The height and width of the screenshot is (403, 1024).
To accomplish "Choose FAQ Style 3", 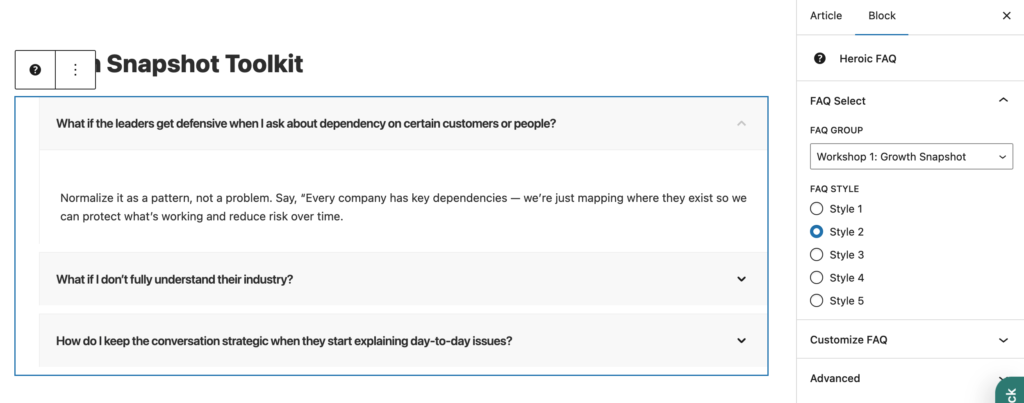I will [817, 255].
